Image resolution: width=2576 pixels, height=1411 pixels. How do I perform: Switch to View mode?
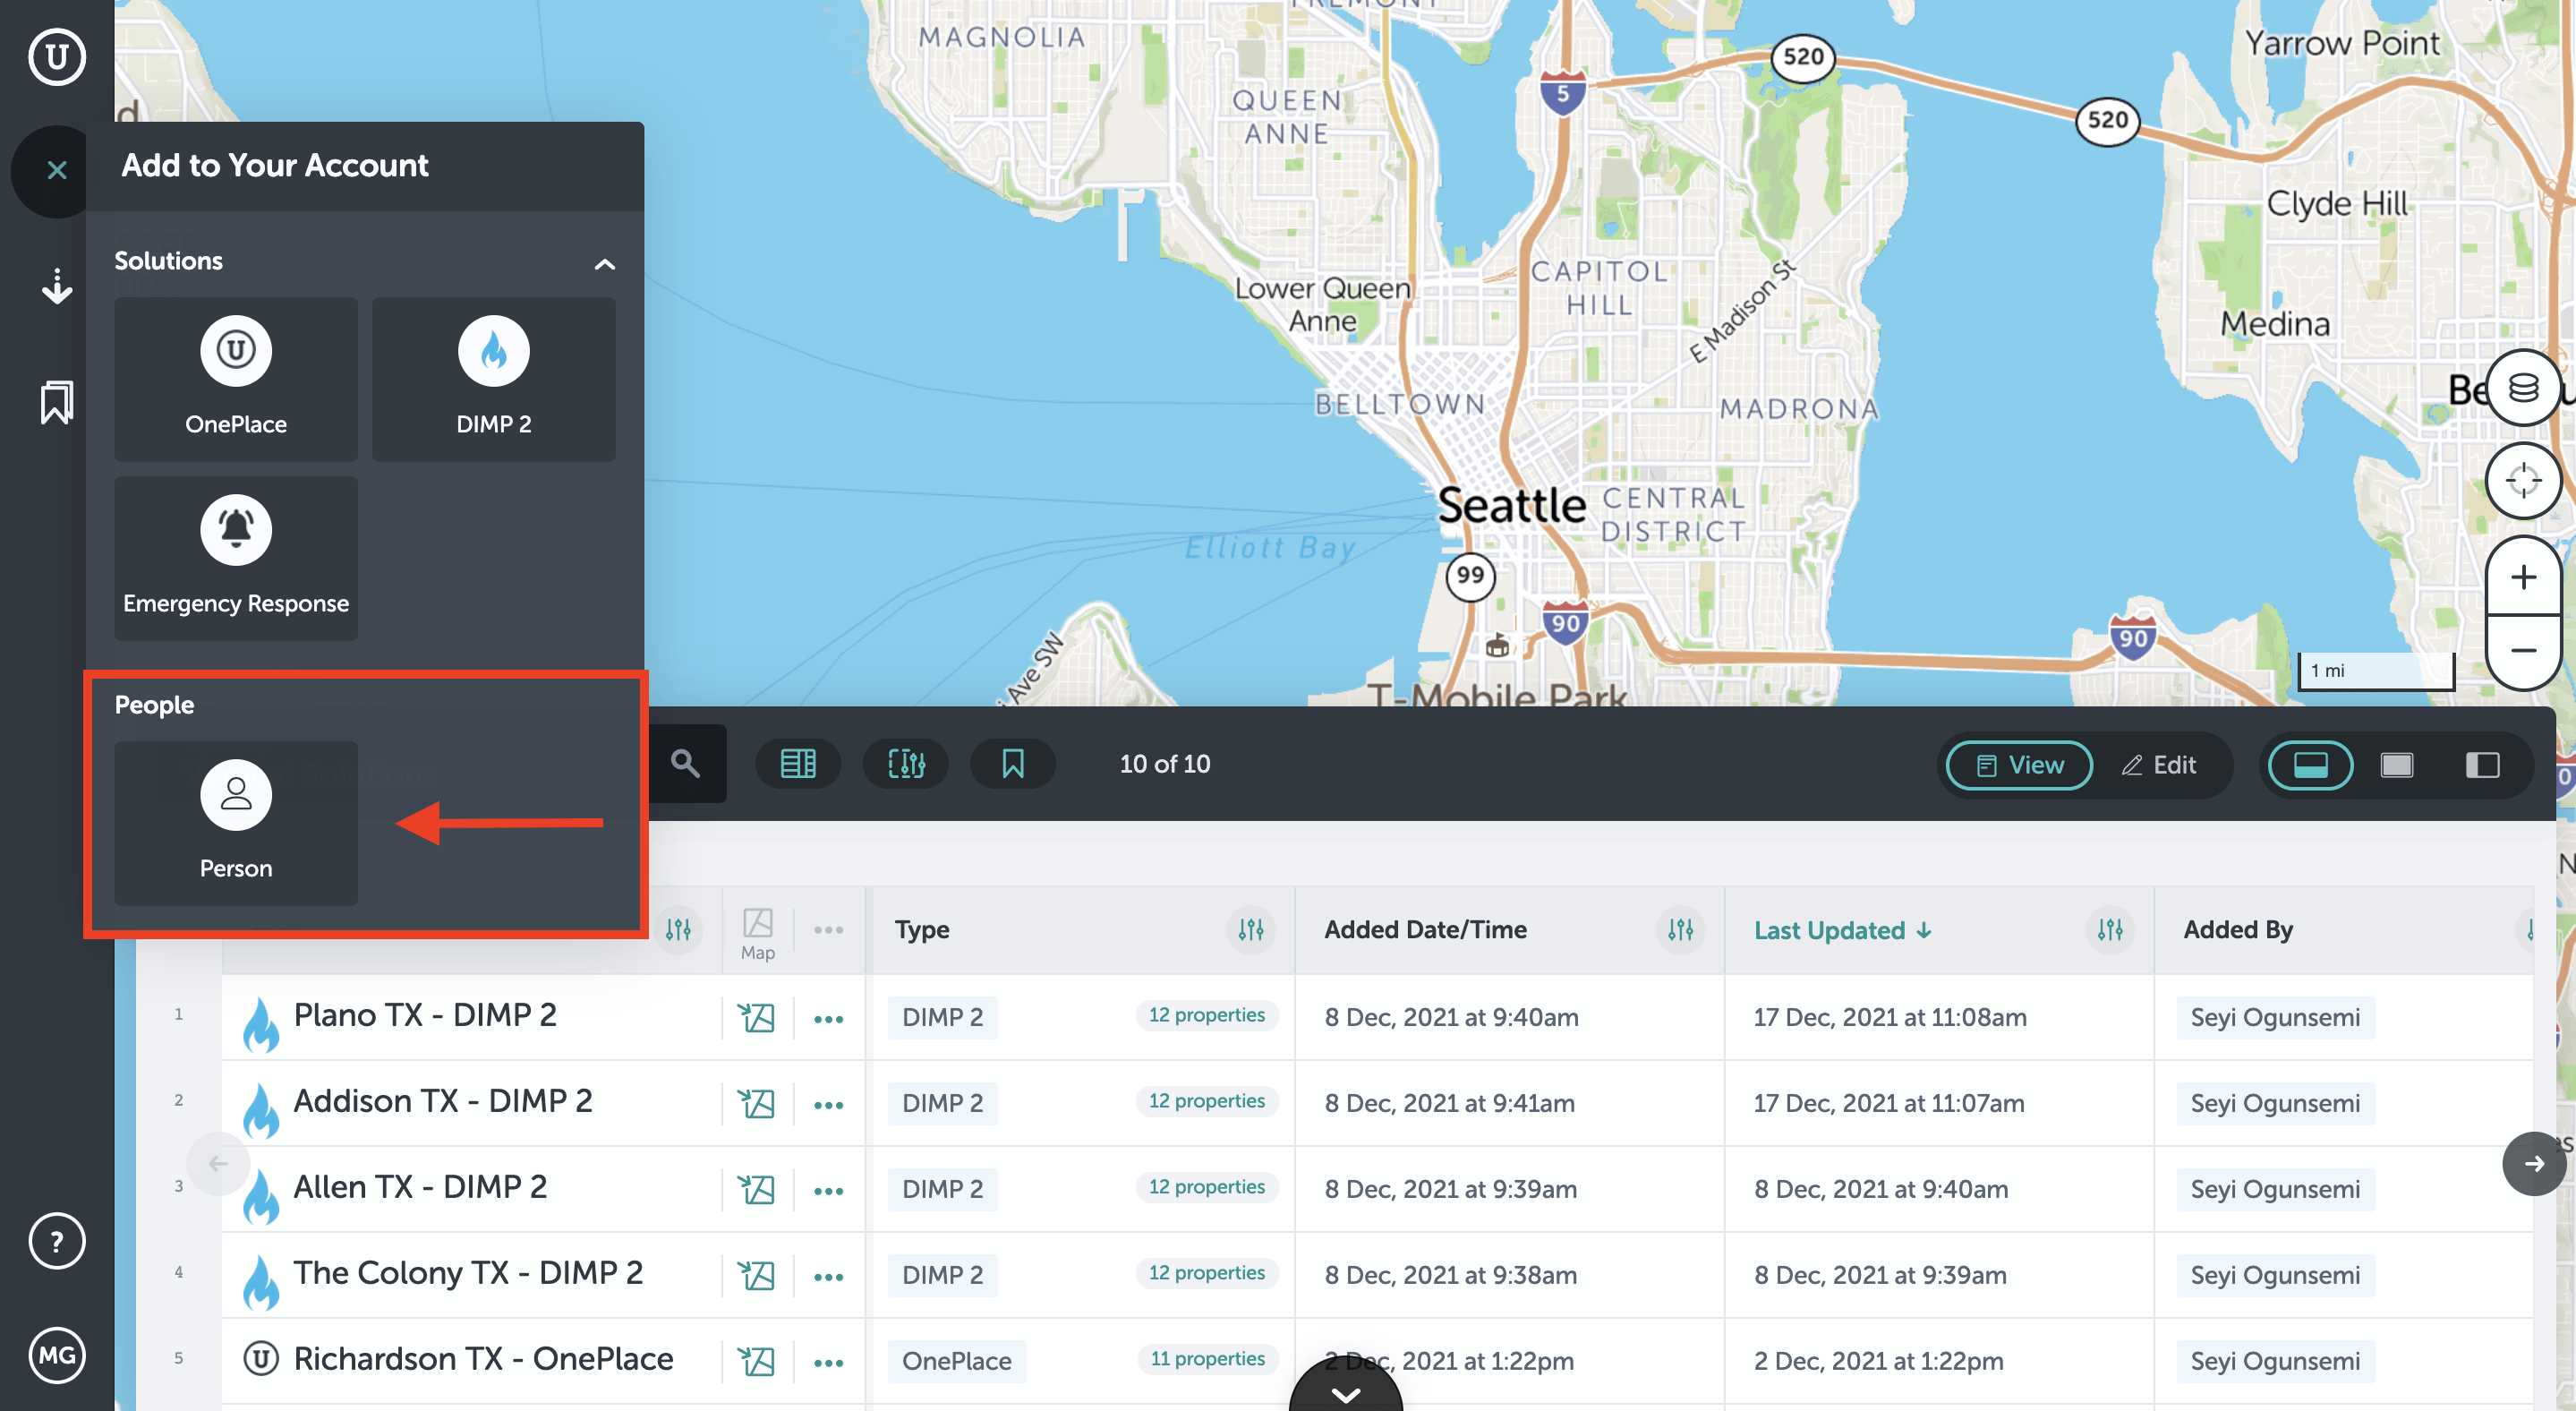(2019, 765)
